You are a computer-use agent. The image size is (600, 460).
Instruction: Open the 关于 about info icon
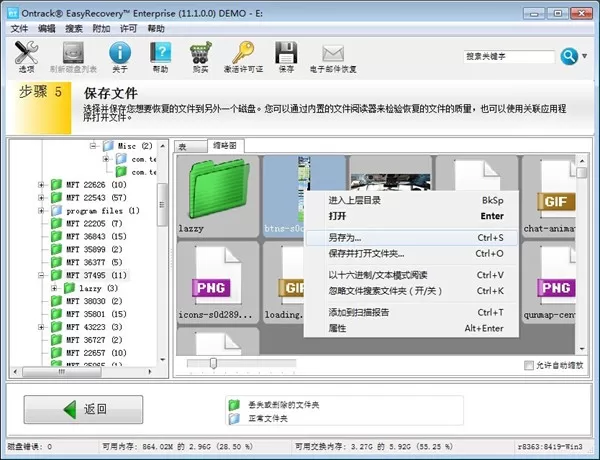120,53
